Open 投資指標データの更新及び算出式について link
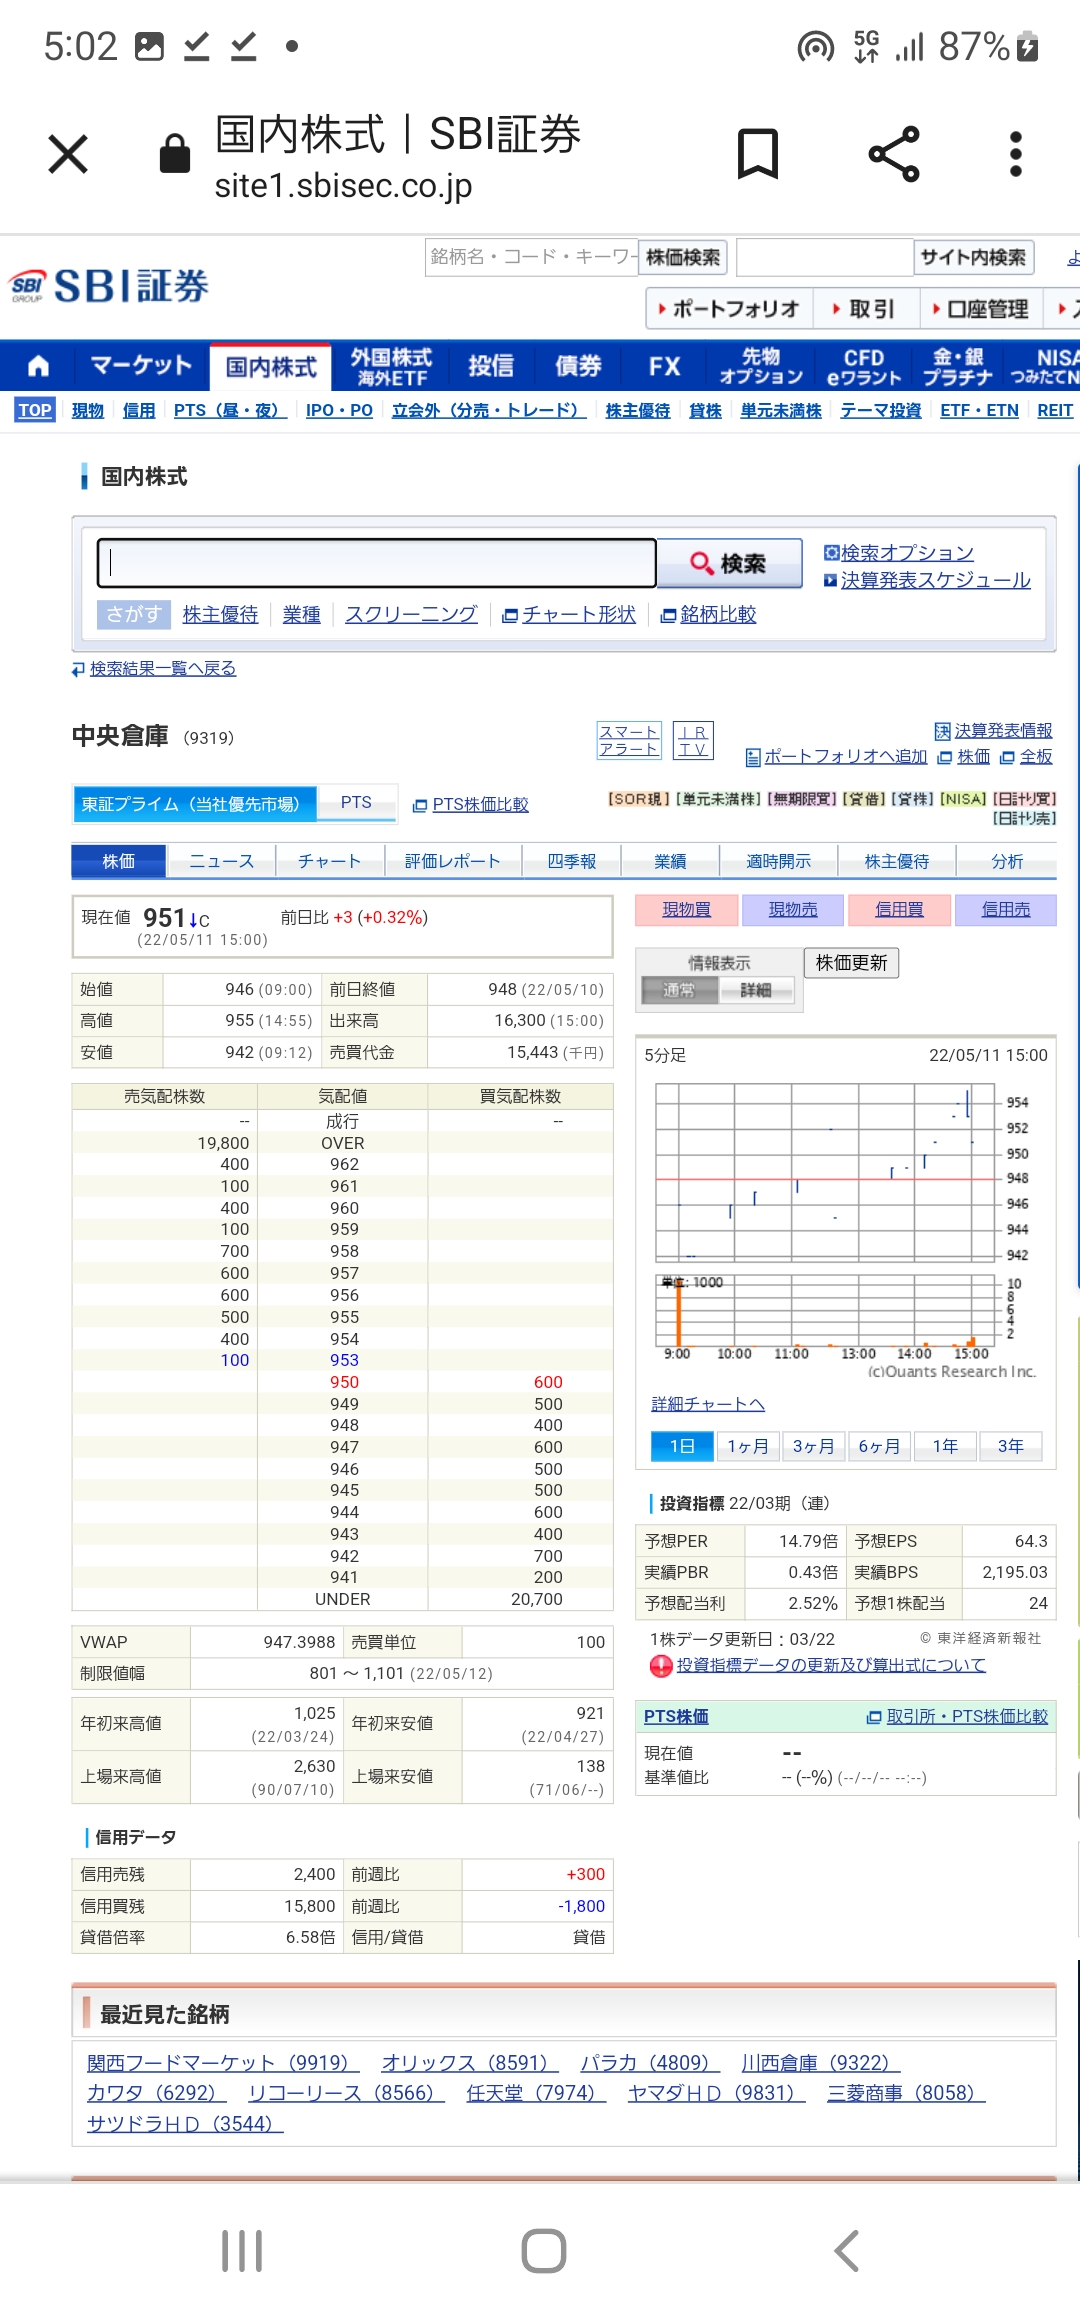Viewport: 1080px width, 2316px height. pos(831,1665)
